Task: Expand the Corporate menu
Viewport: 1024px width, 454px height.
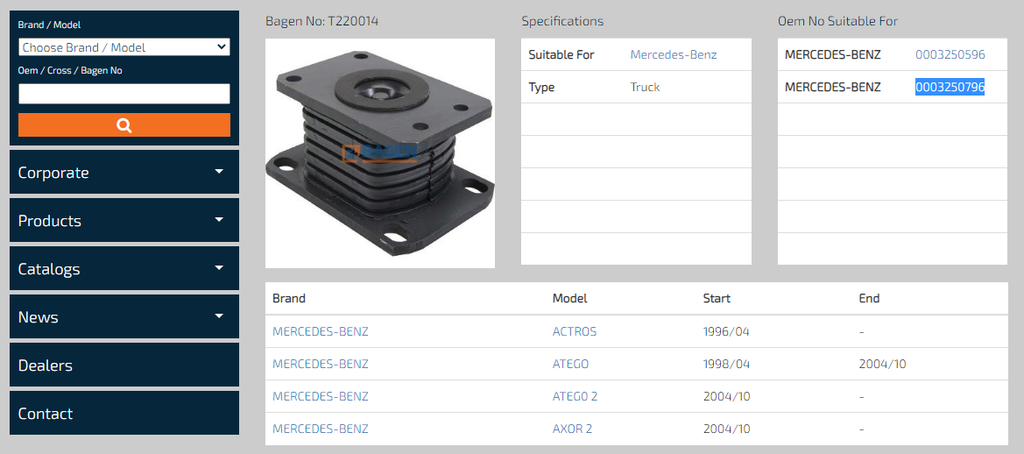Action: click(124, 172)
